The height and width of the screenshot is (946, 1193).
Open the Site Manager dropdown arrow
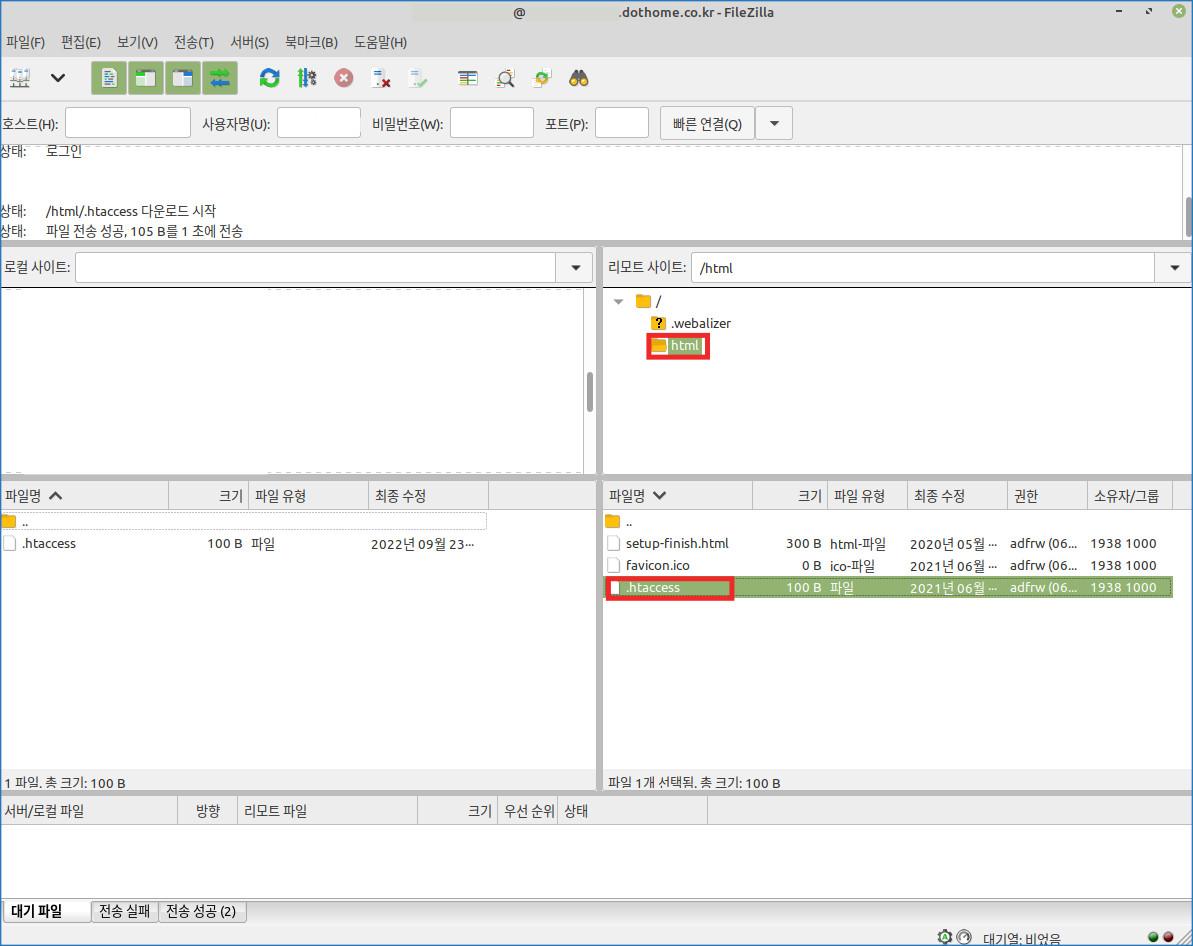click(x=58, y=78)
